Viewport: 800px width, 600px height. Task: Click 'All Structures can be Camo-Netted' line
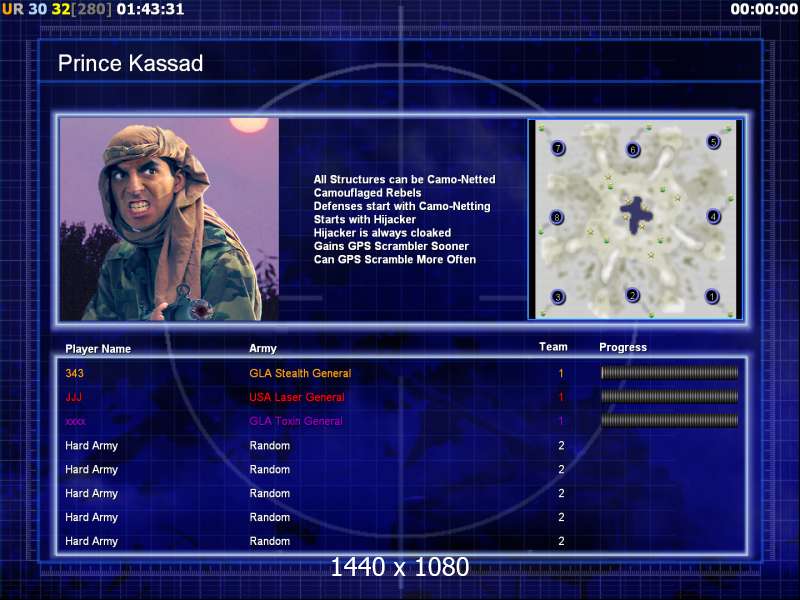tap(404, 179)
